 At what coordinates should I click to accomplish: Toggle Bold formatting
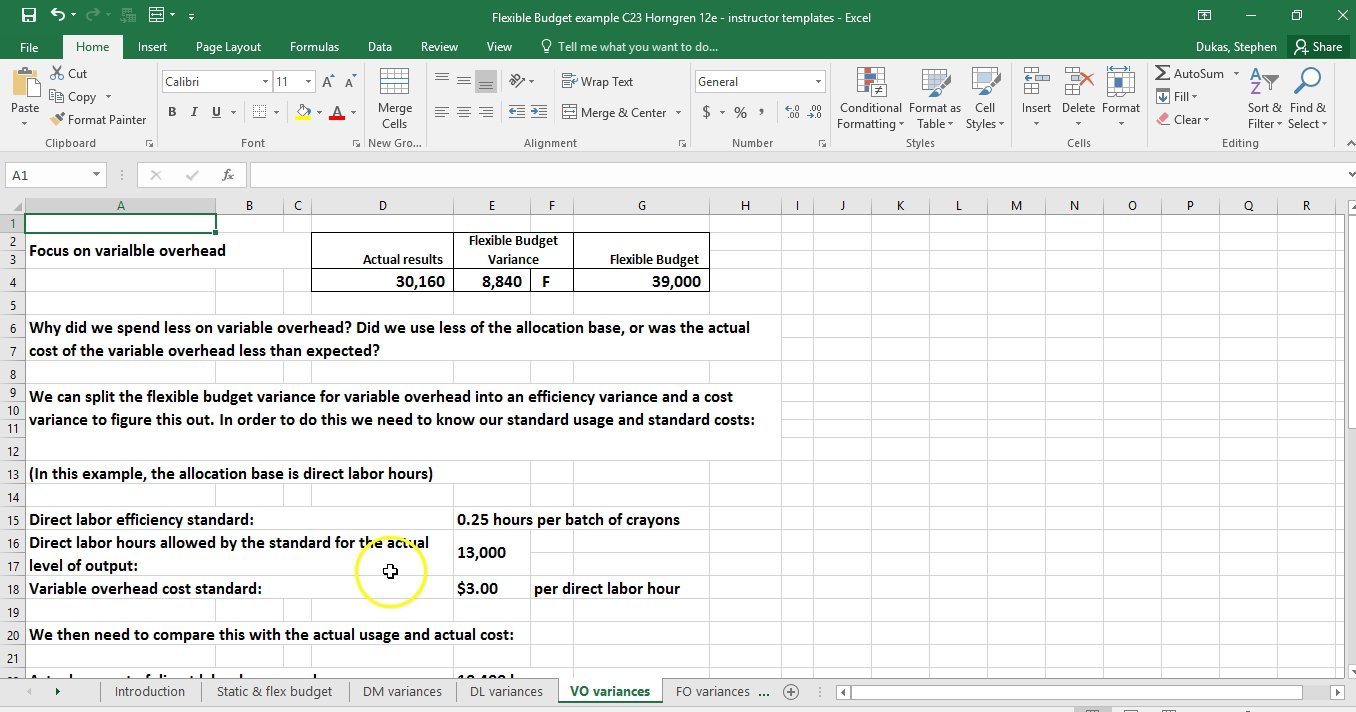click(172, 112)
